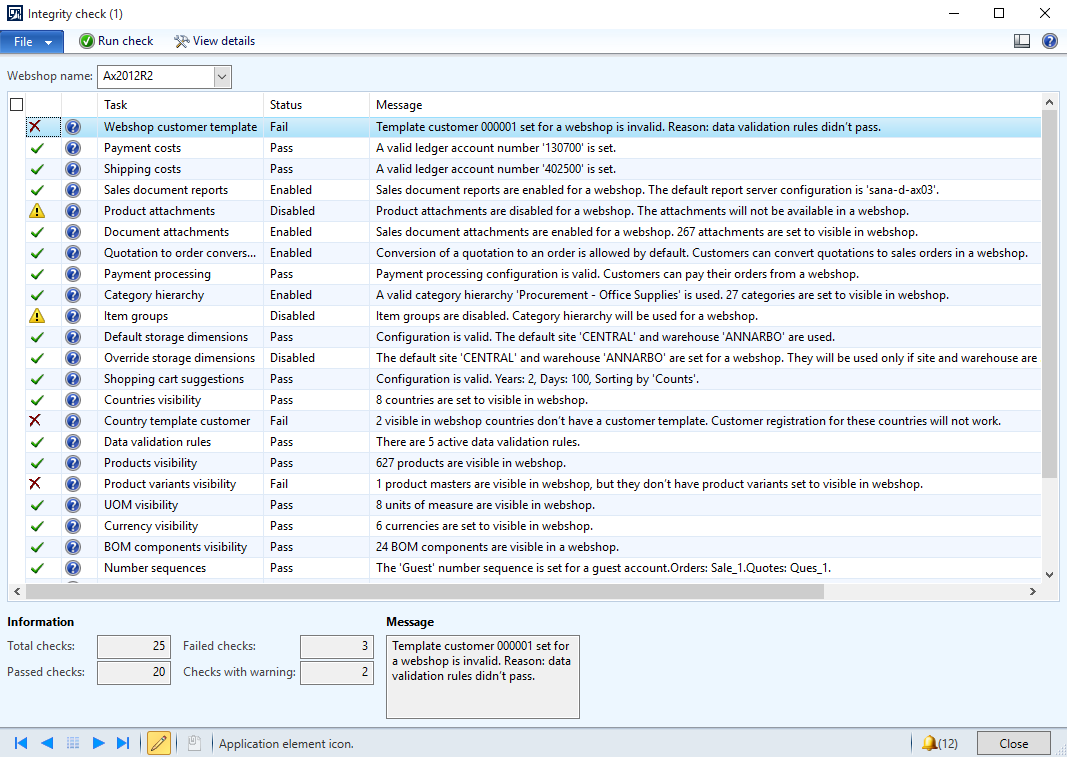This screenshot has width=1067, height=757.
Task: Open the File menu
Action: click(32, 42)
